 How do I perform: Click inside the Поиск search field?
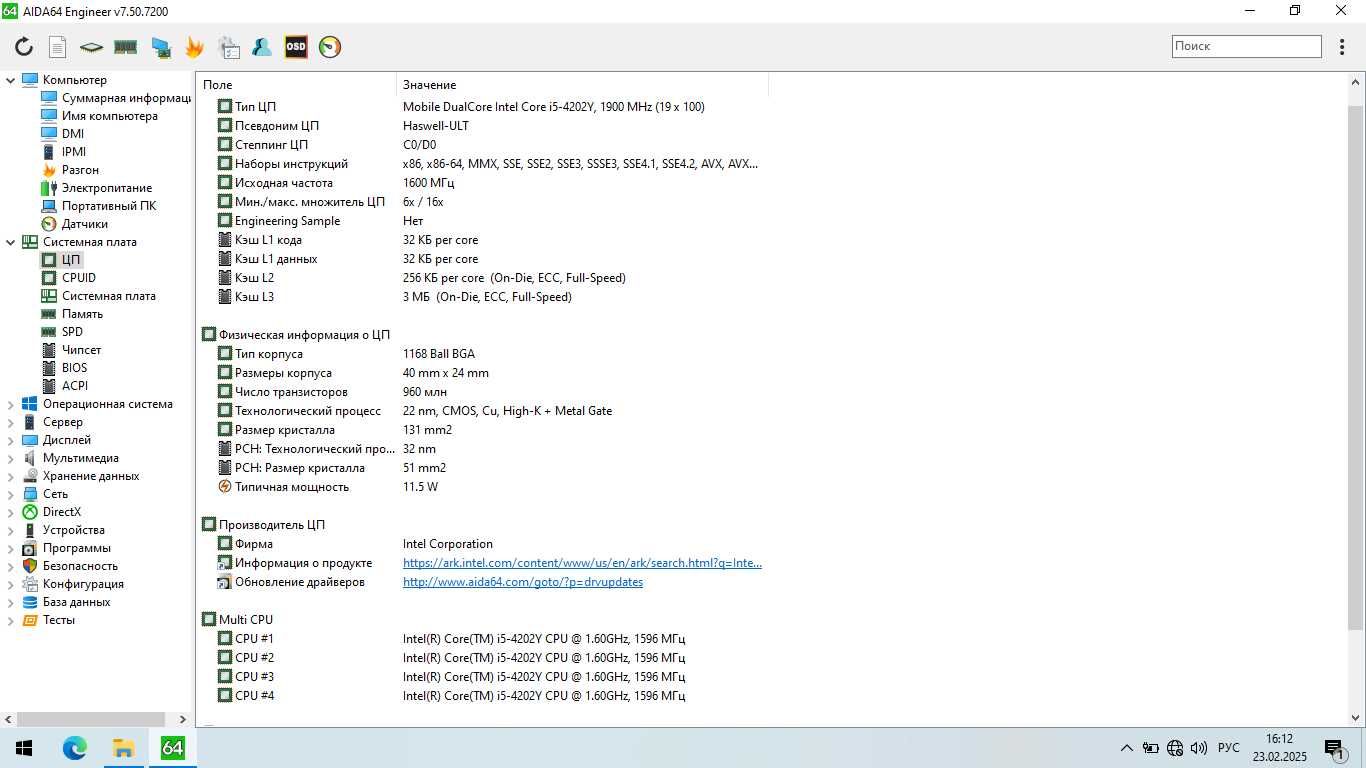click(x=1246, y=46)
